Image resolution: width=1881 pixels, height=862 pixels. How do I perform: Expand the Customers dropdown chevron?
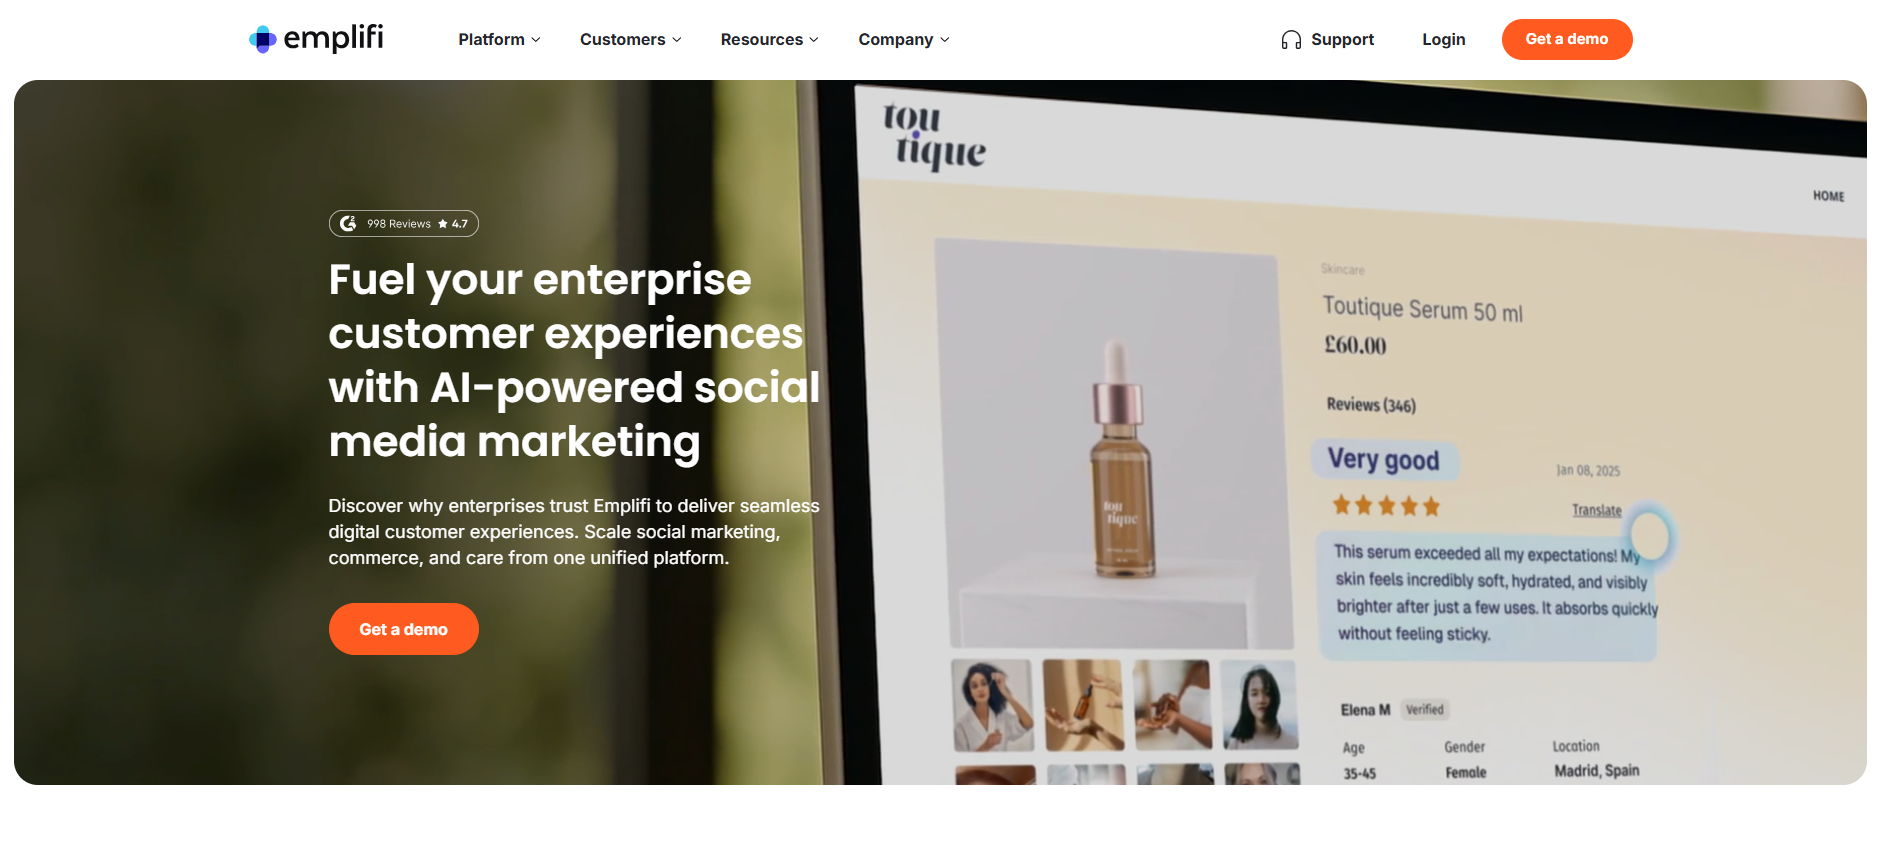point(677,40)
